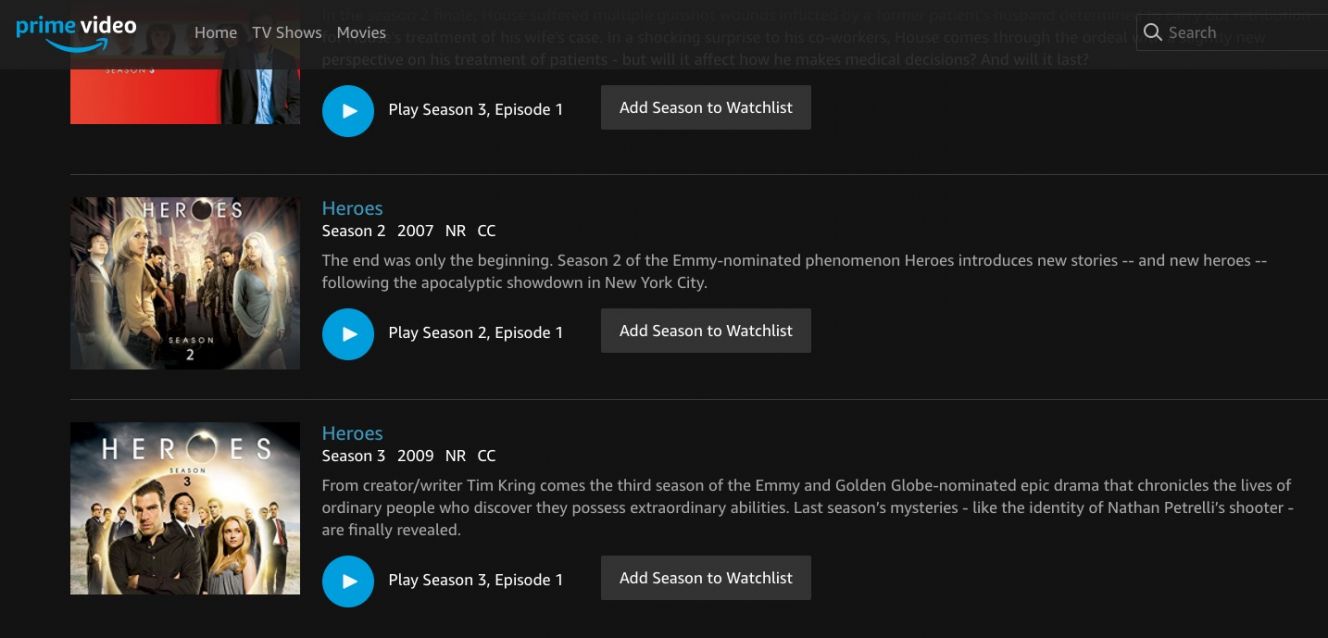Play Heroes Season 3 Episode 1 button
Viewport: 1328px width, 638px height.
click(x=348, y=580)
